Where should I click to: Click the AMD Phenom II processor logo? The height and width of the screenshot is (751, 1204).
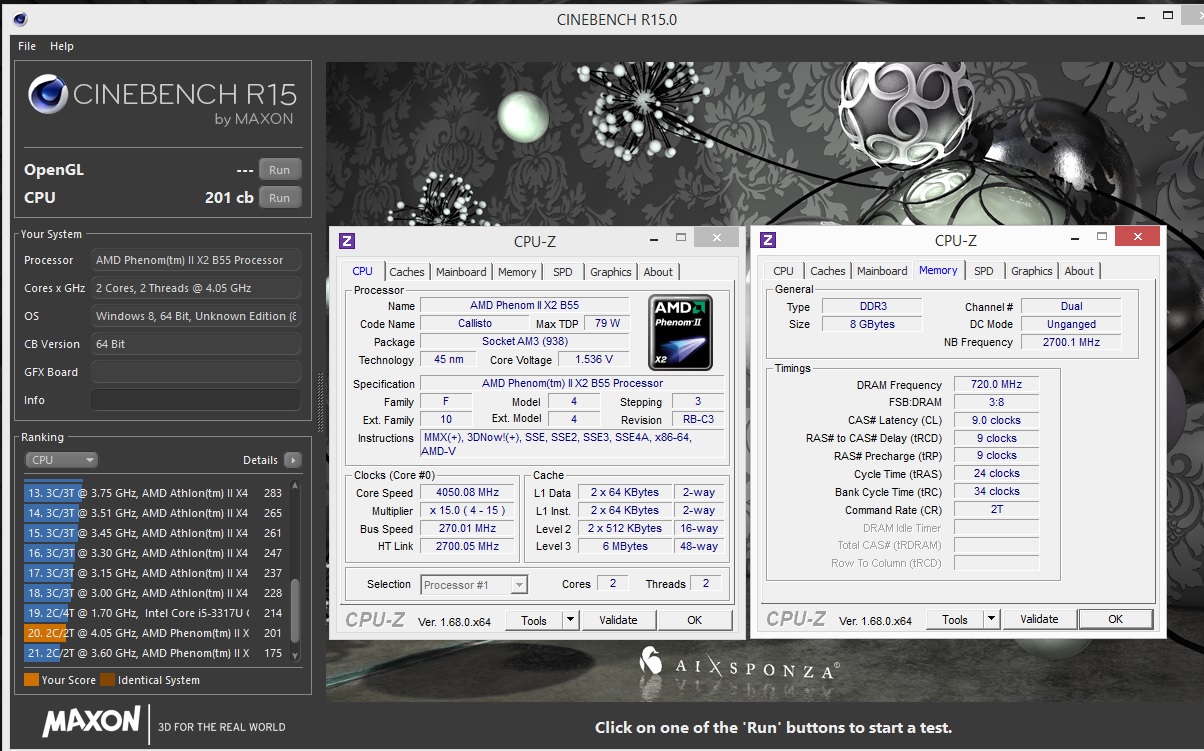(x=681, y=332)
